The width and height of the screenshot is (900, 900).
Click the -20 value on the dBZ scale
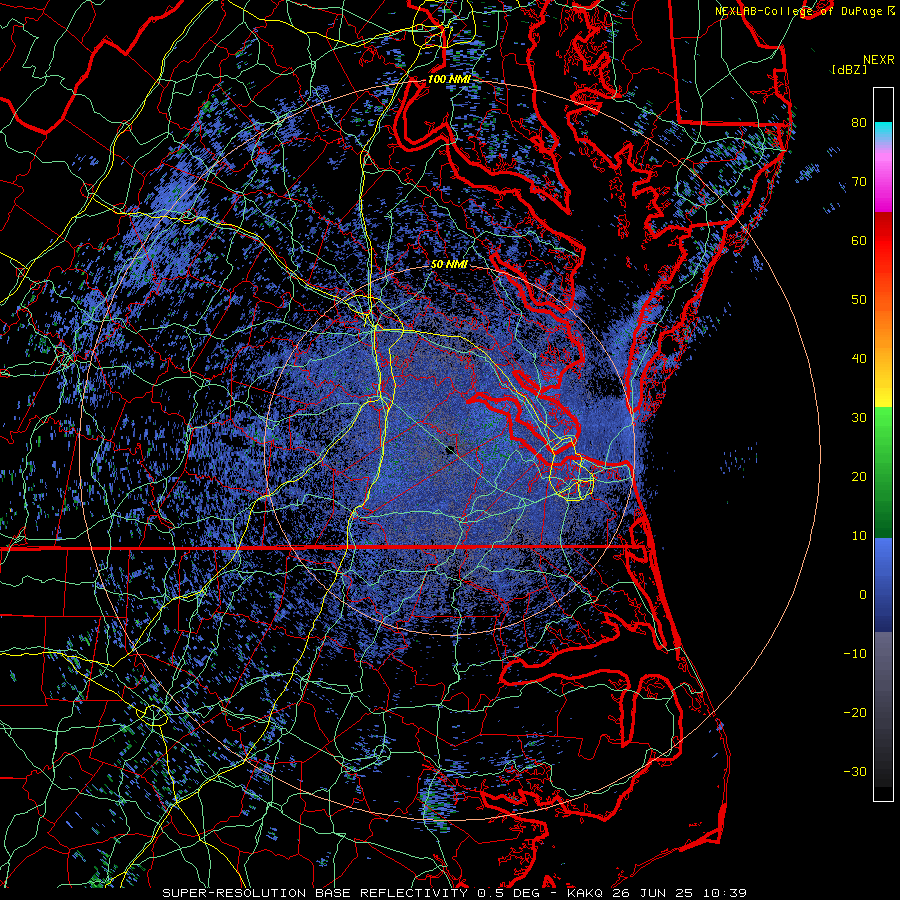tap(855, 713)
